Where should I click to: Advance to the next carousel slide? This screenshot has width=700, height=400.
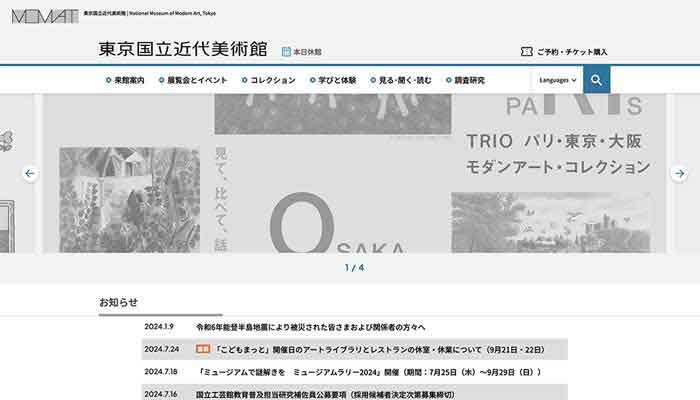click(x=679, y=173)
